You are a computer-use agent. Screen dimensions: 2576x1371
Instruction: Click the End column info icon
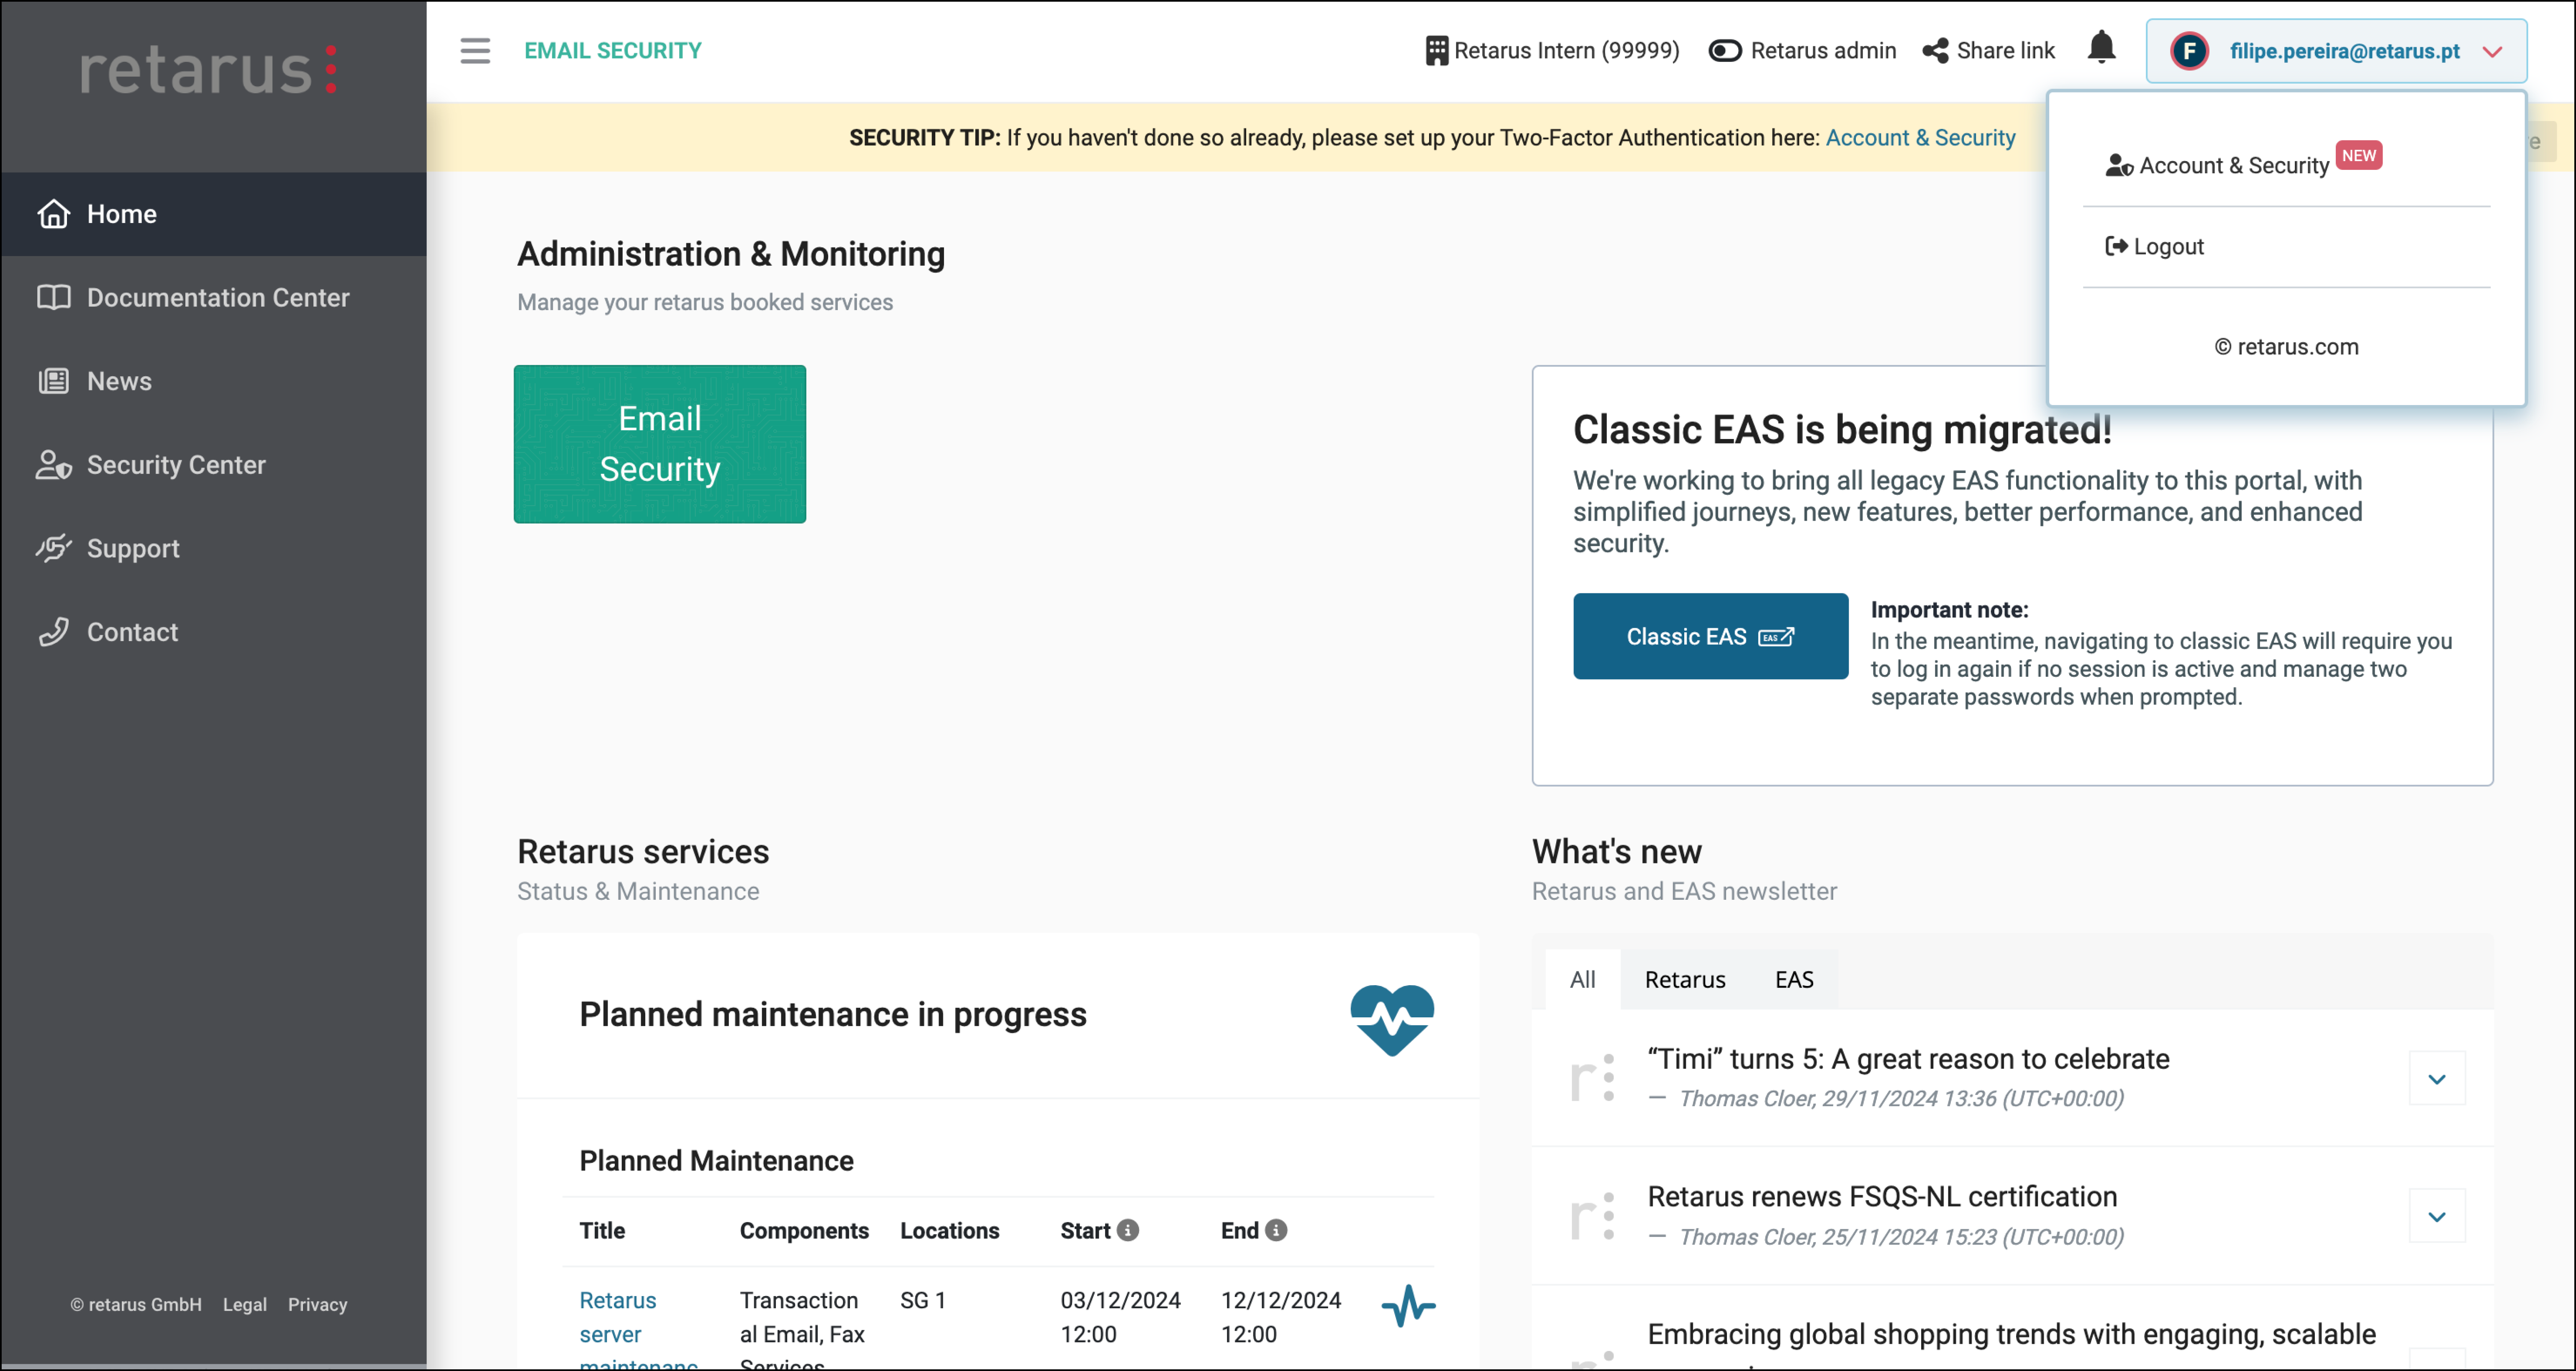coord(1276,1230)
